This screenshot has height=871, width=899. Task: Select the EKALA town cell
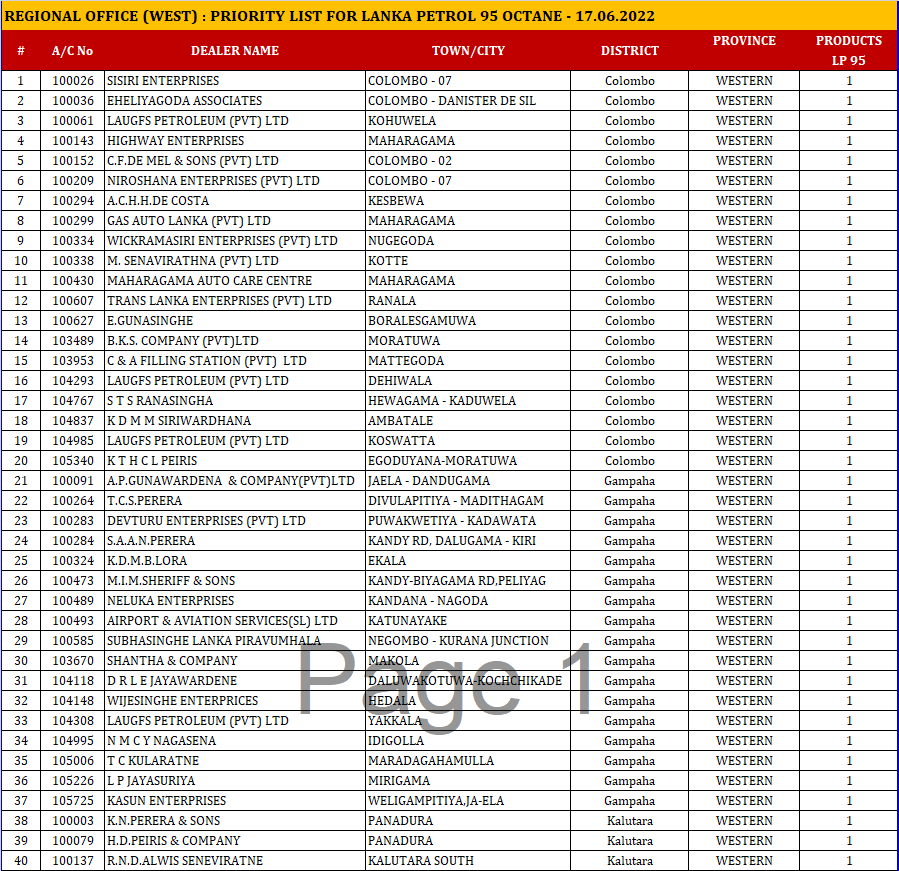coord(468,561)
